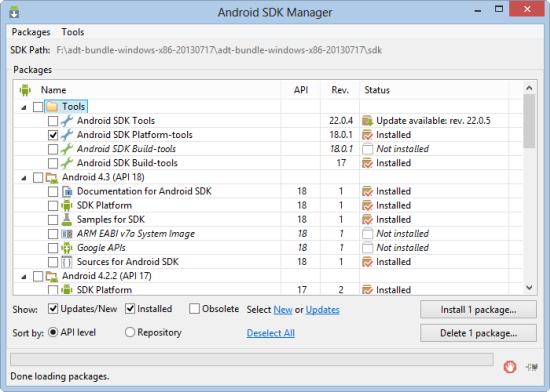Open the Tools menu
The image size is (550, 392).
[73, 32]
